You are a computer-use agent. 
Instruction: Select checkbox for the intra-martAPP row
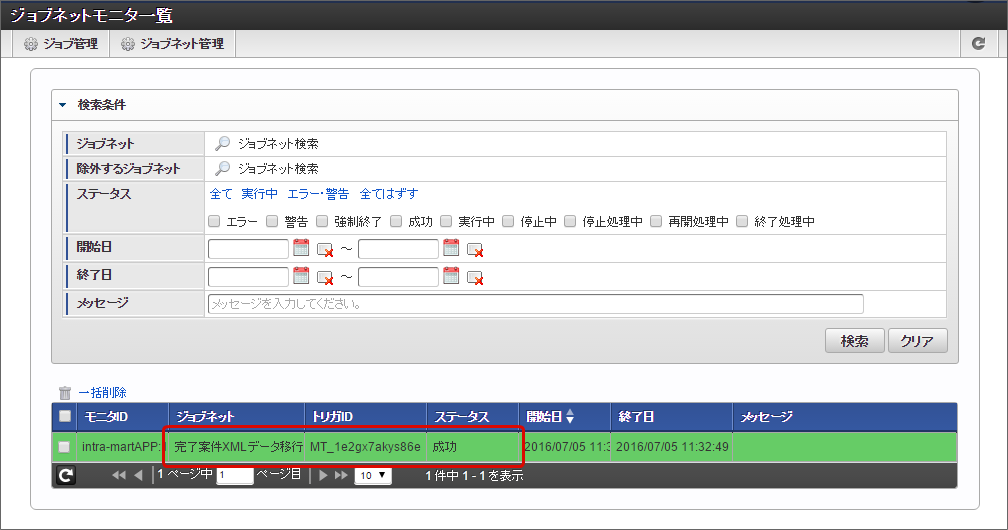pyautogui.click(x=64, y=446)
